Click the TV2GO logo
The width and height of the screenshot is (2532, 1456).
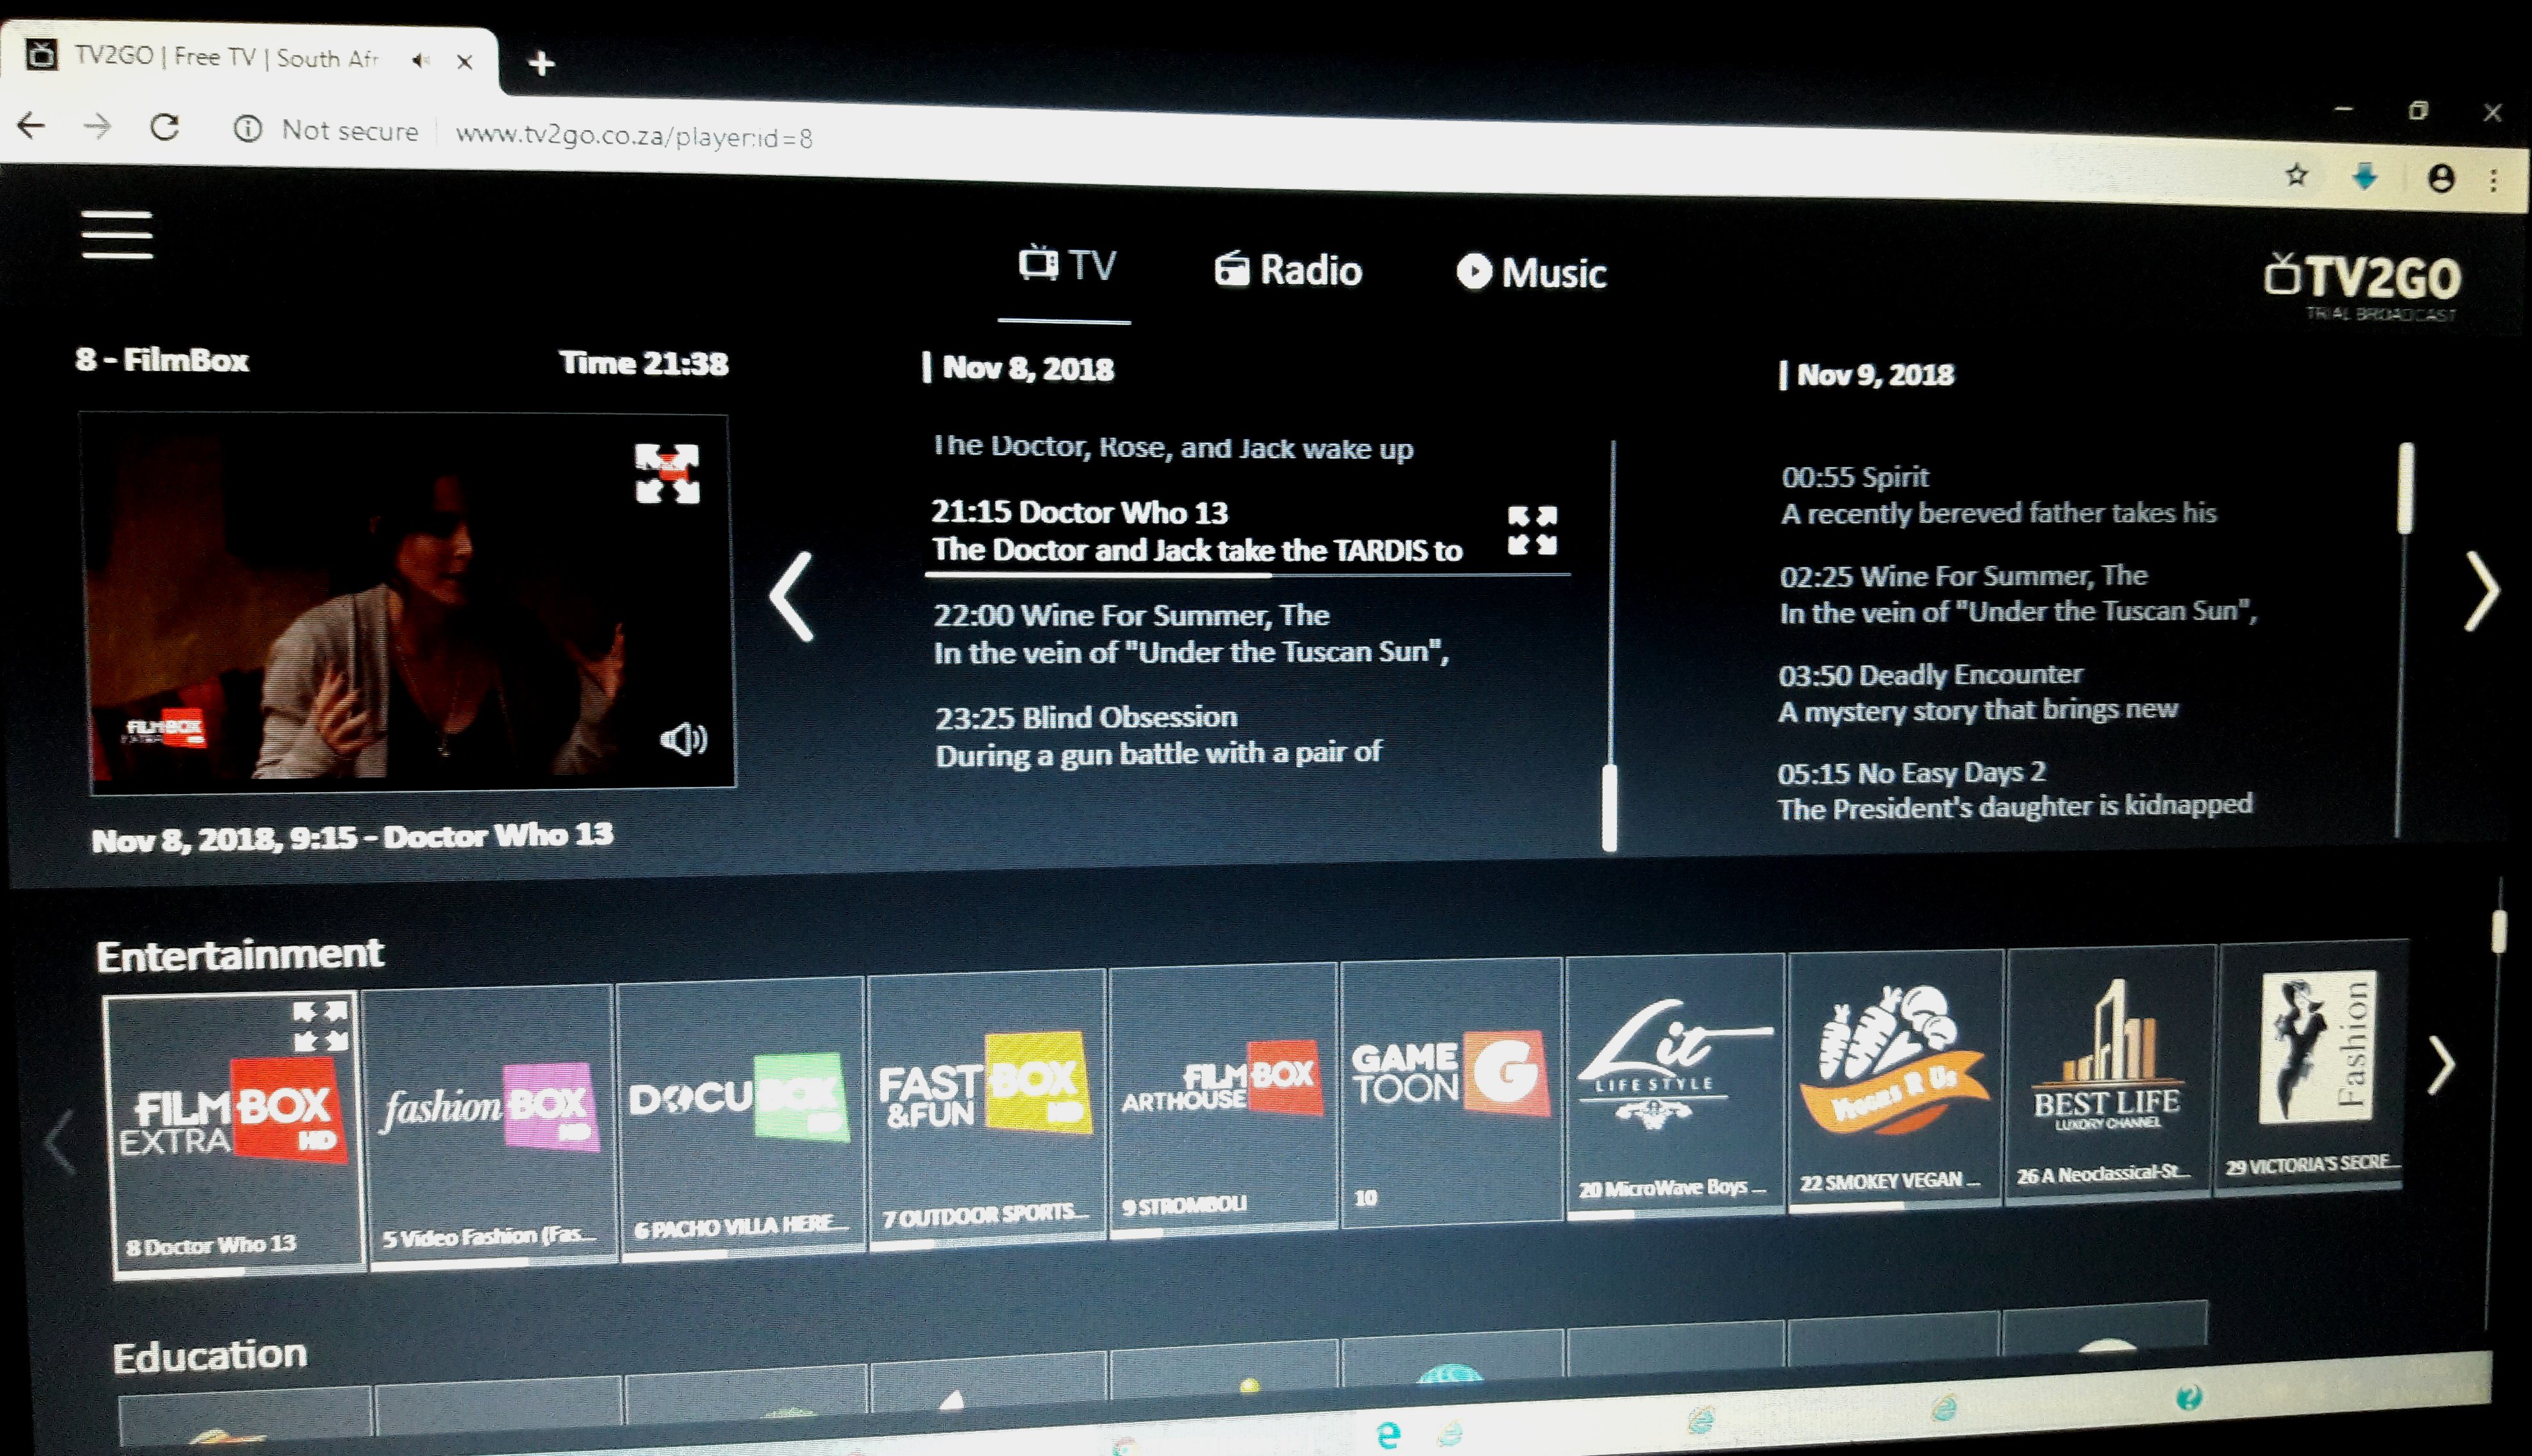[x=2362, y=286]
